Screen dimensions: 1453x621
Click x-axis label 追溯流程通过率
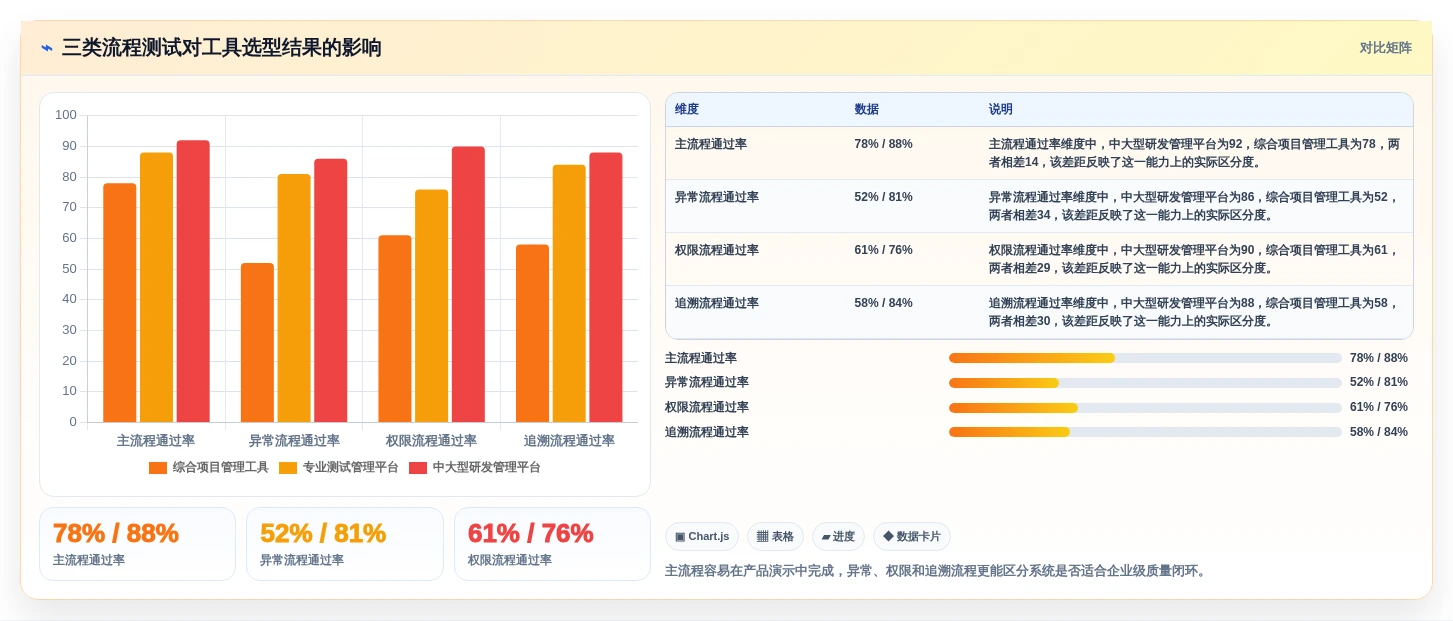click(x=569, y=440)
